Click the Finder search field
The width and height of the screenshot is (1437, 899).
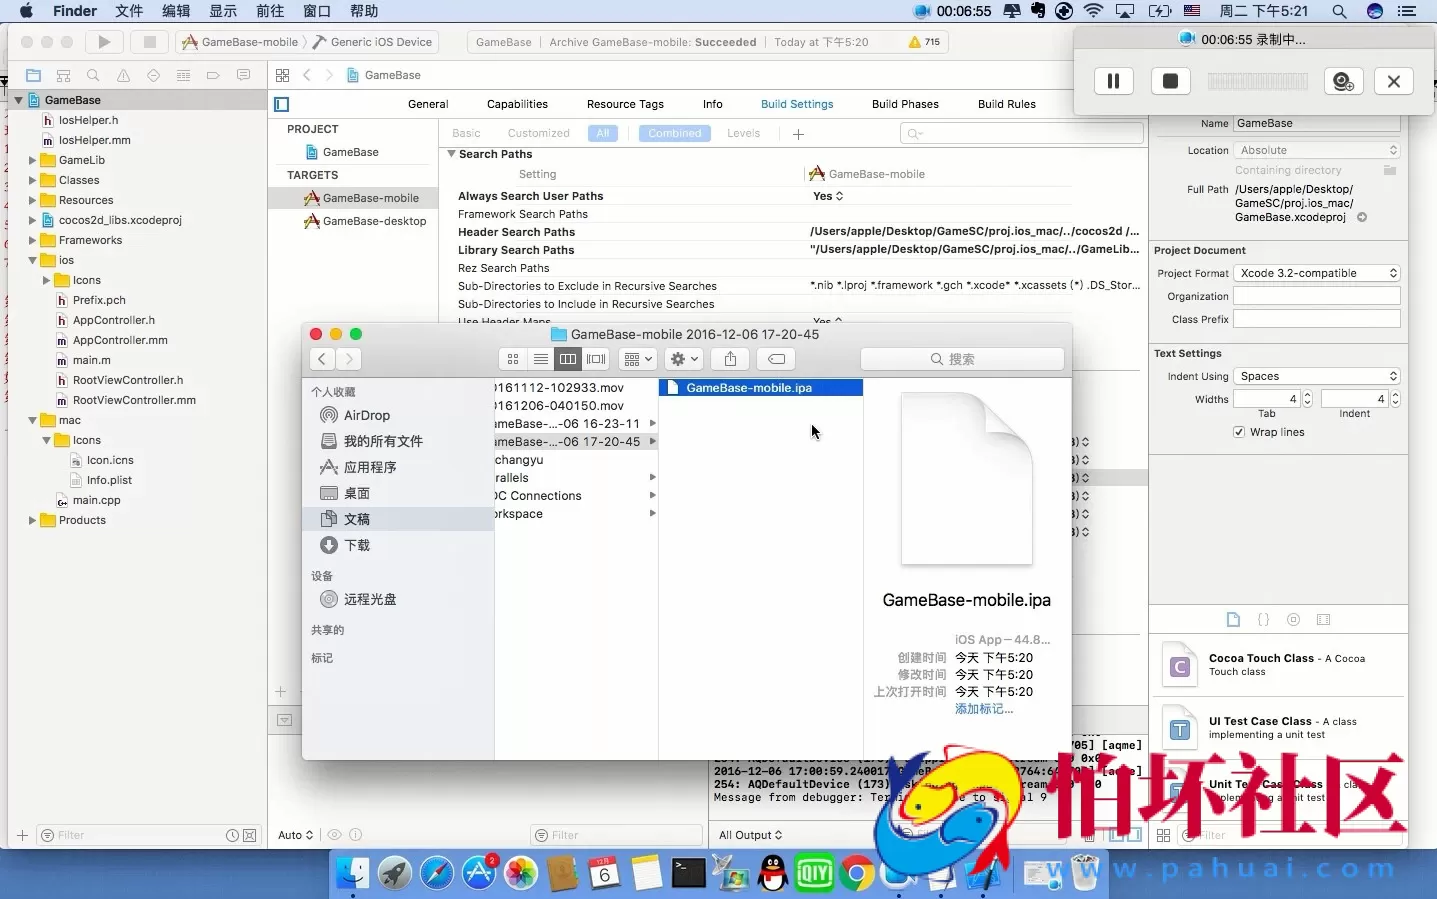tap(961, 359)
